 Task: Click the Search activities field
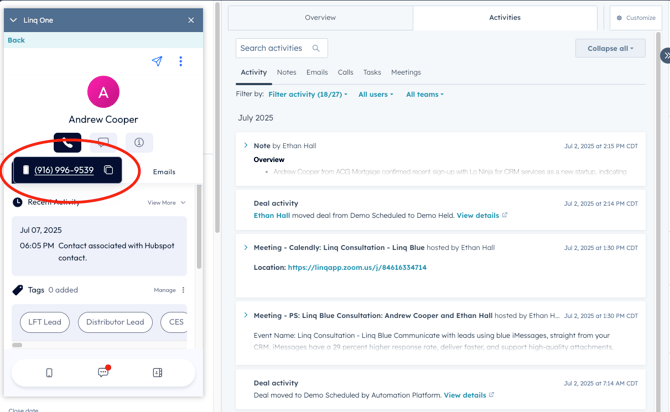click(x=274, y=48)
